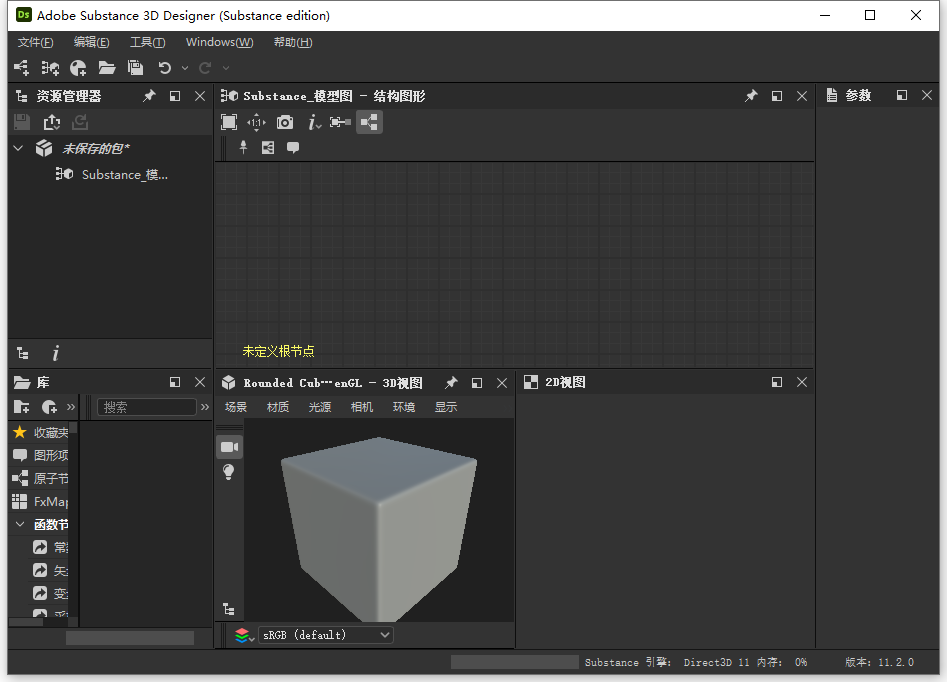Click the new Substance graph icon
This screenshot has width=947, height=682.
click(21, 68)
